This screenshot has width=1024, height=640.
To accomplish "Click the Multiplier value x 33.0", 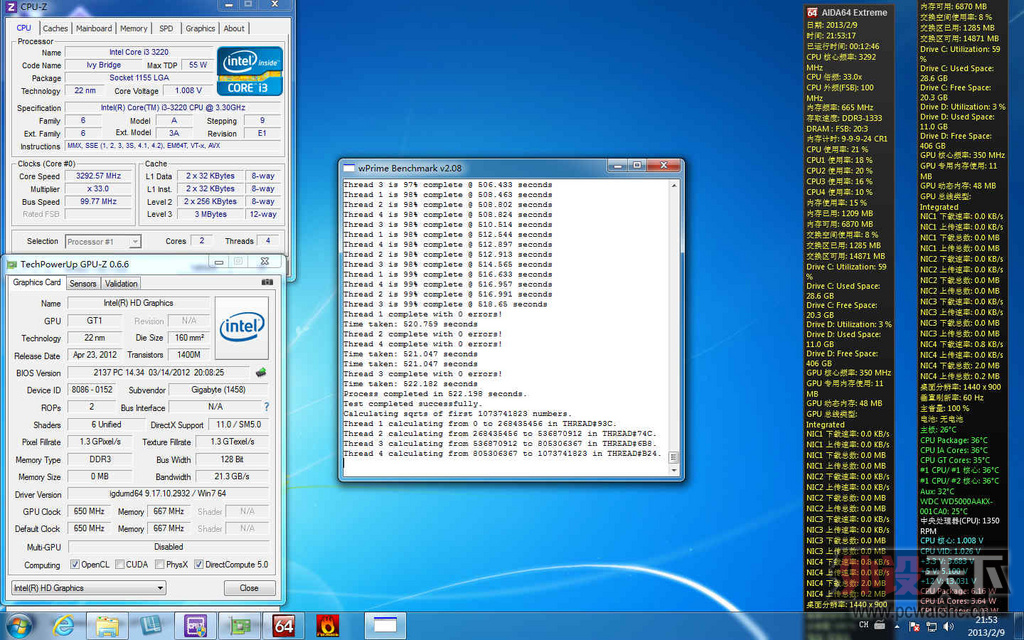I will [x=98, y=189].
